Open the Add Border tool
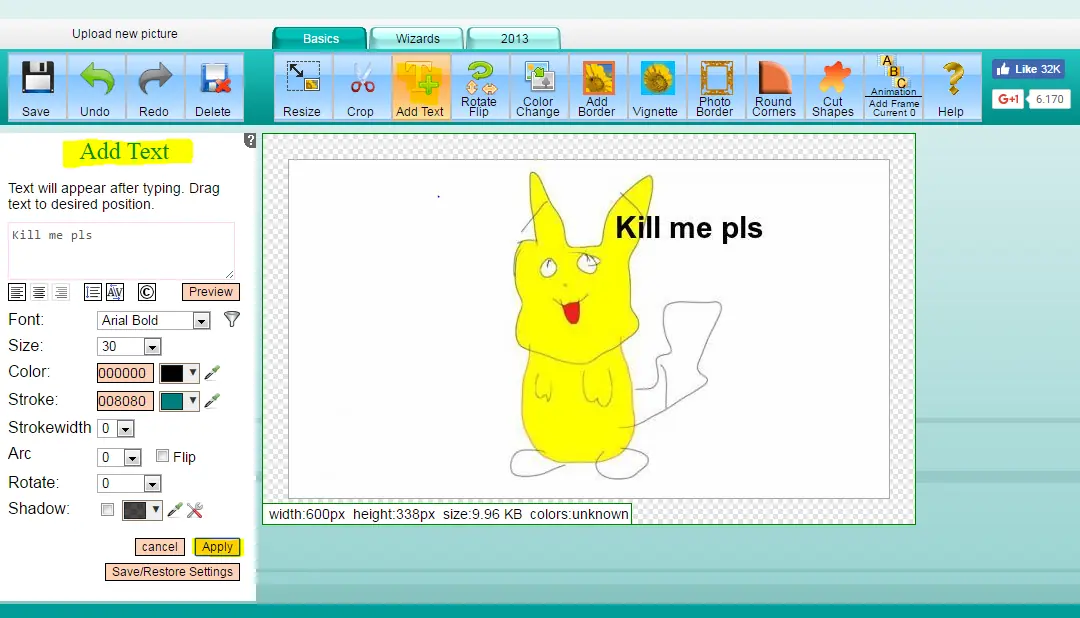Image resolution: width=1080 pixels, height=618 pixels. click(x=597, y=87)
